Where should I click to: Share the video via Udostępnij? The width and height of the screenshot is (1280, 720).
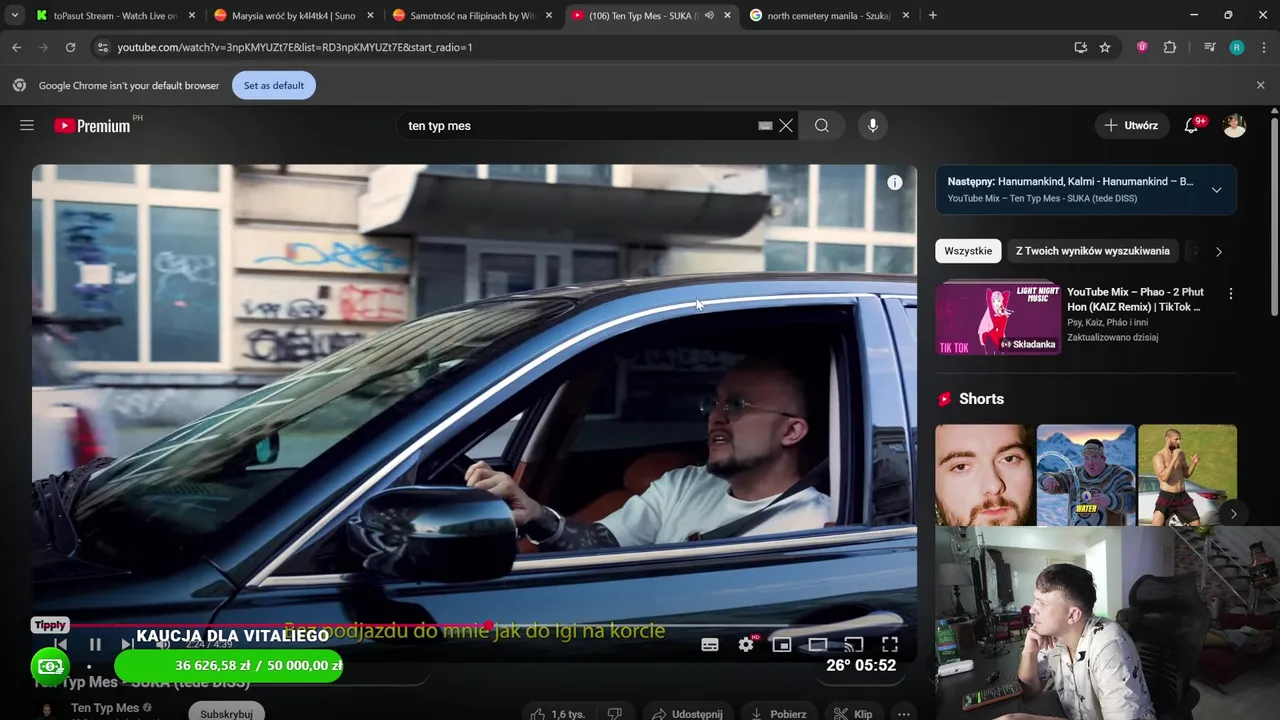click(x=687, y=714)
